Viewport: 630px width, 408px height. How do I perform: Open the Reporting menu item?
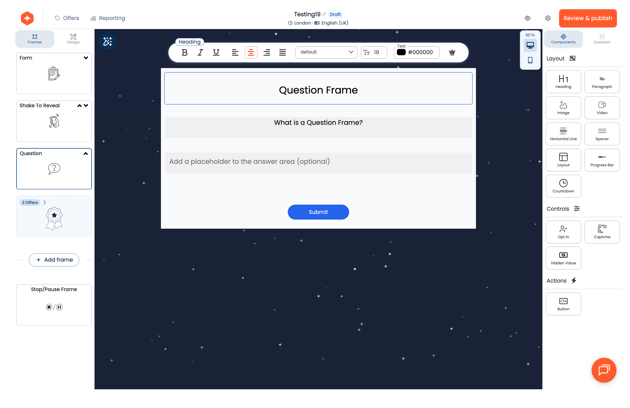pos(107,18)
